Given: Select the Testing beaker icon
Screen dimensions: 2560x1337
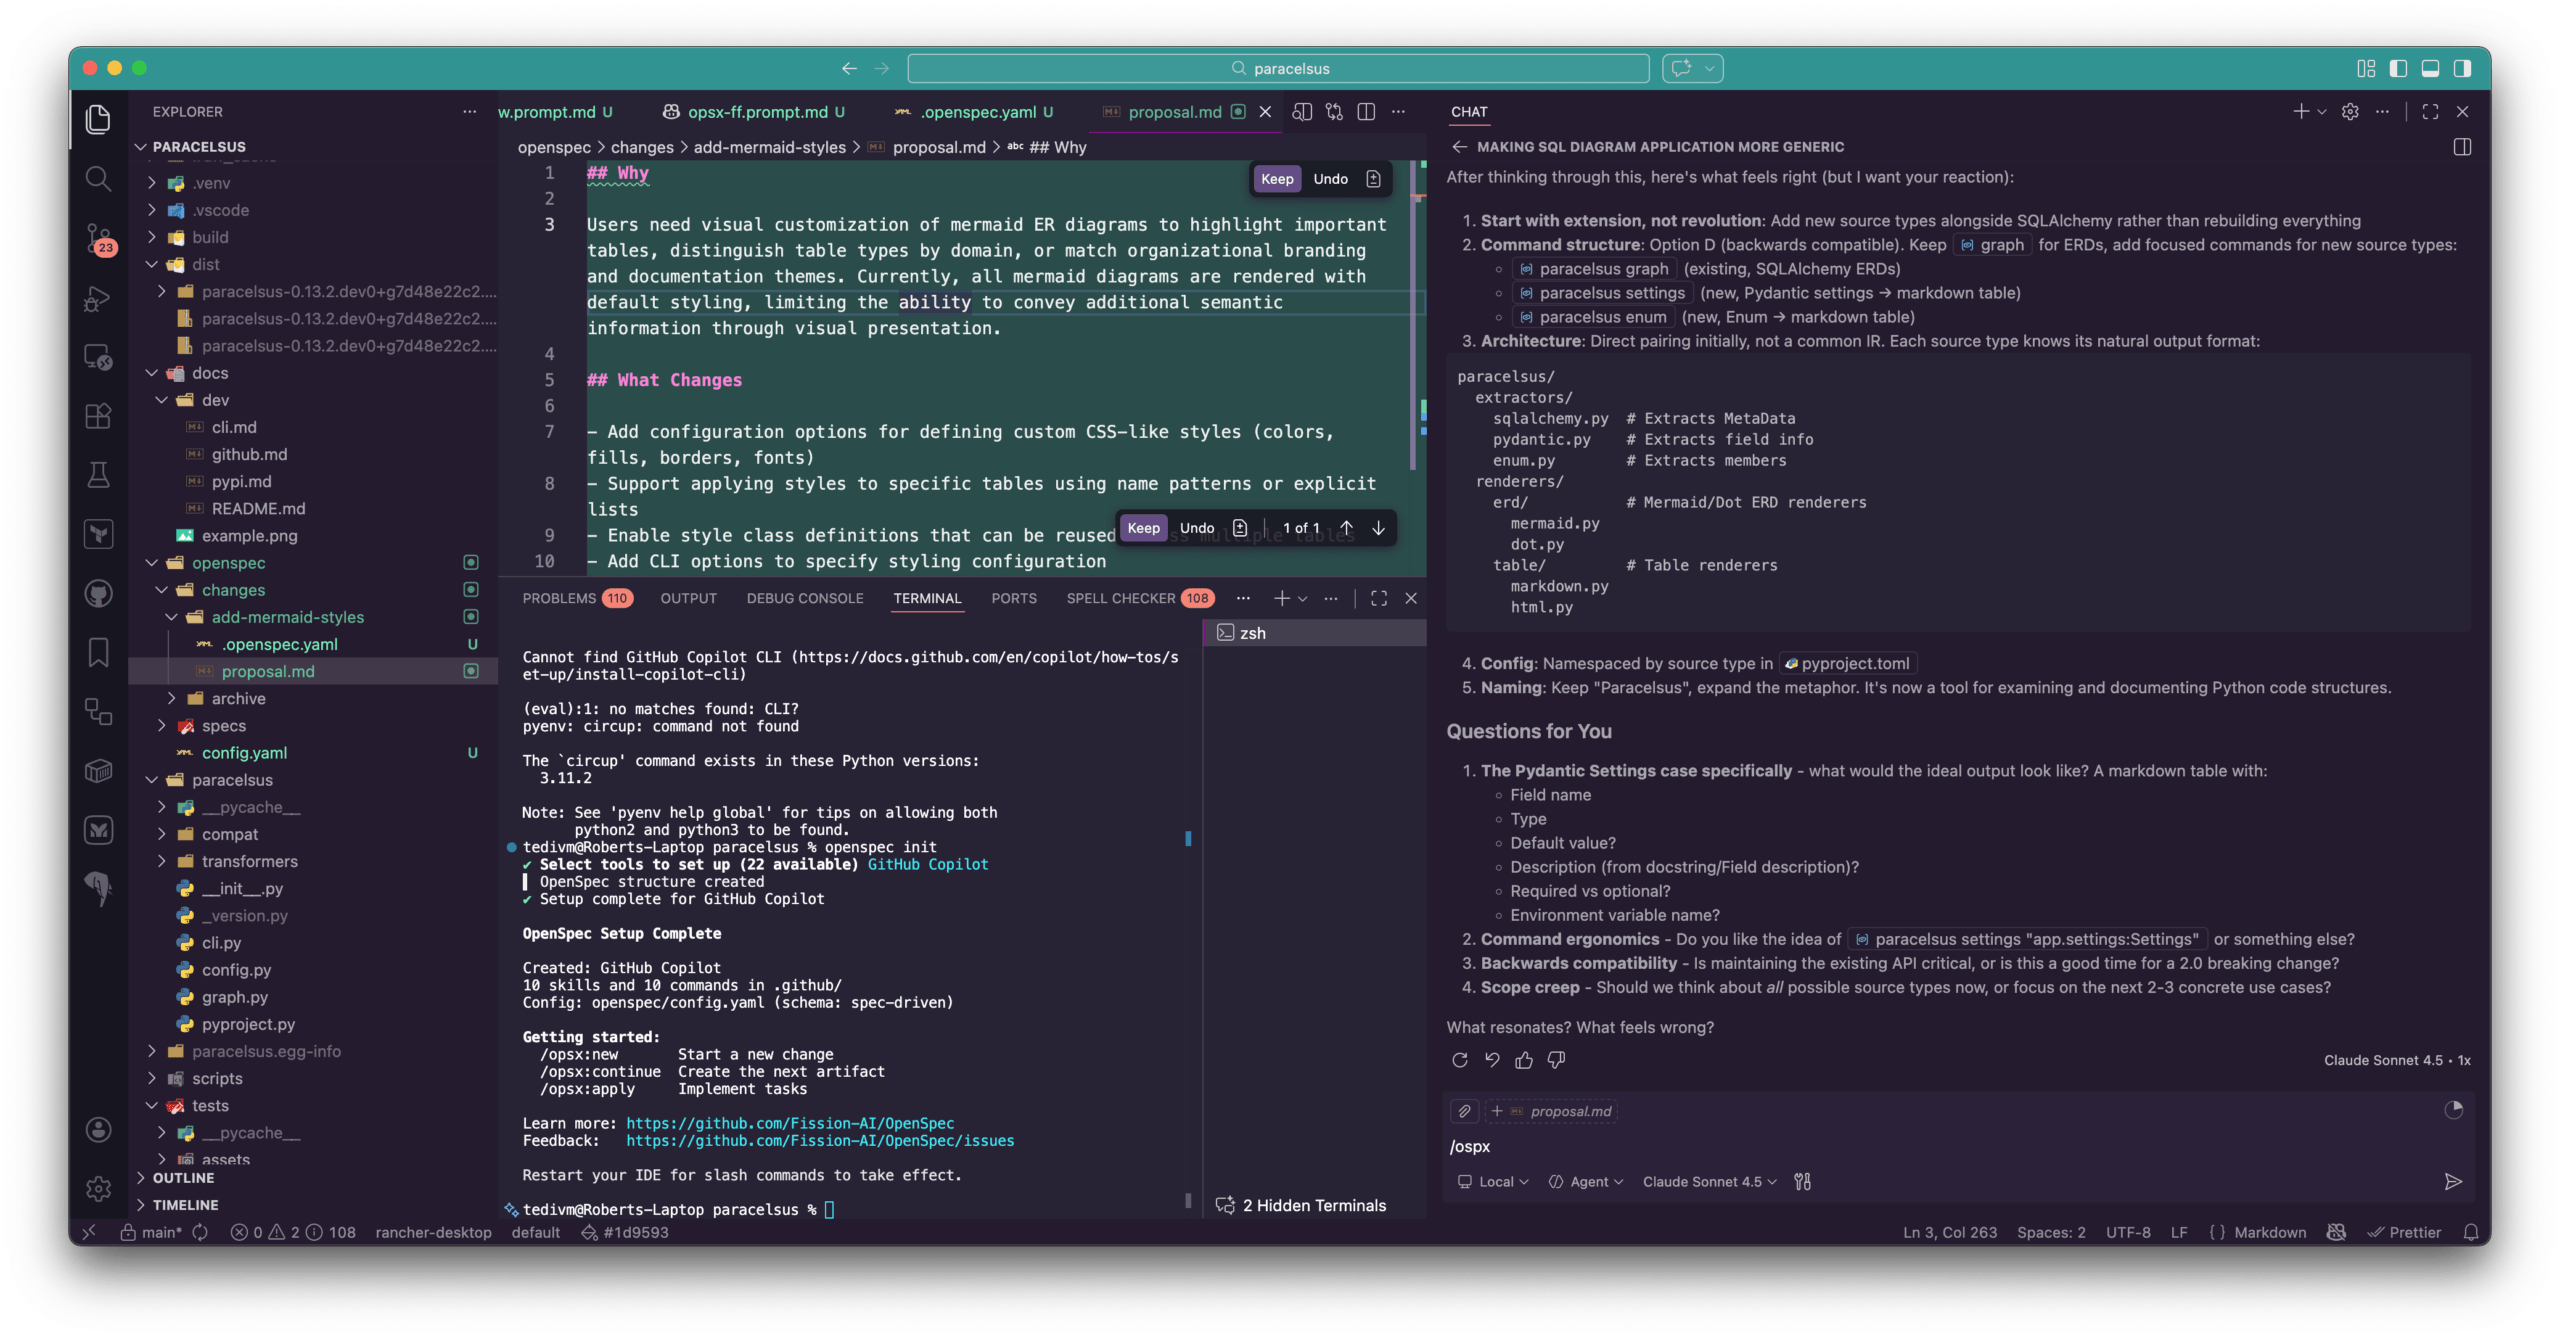Looking at the screenshot, I should coord(98,477).
